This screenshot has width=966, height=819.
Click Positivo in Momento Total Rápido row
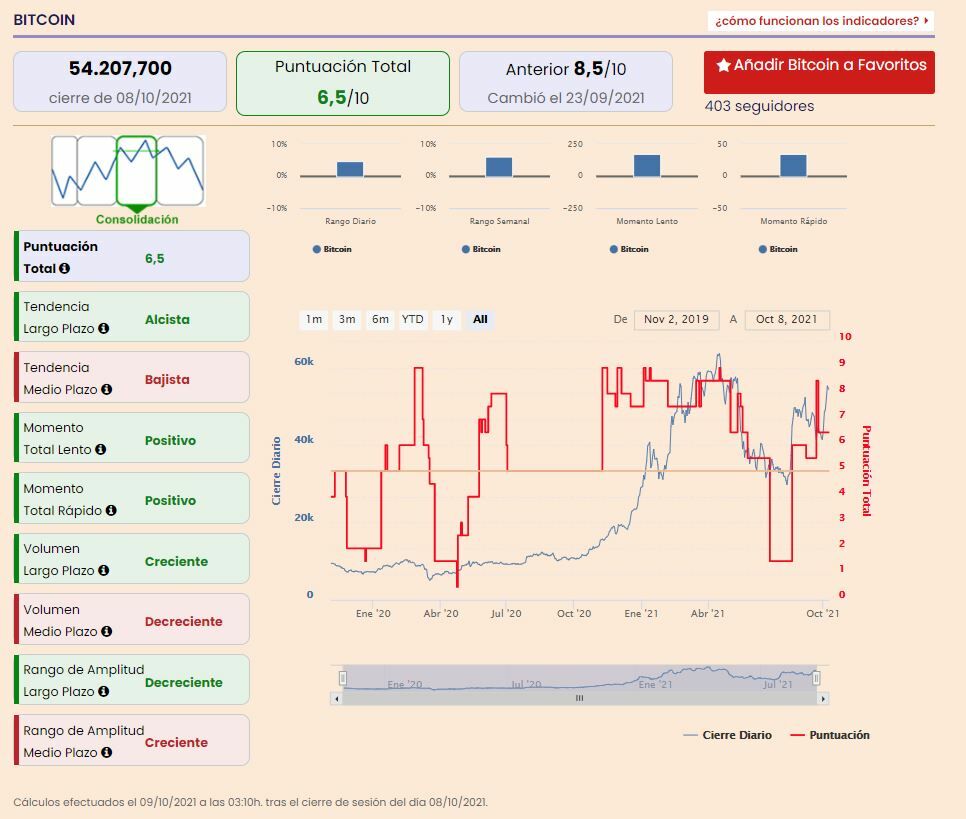coord(170,500)
